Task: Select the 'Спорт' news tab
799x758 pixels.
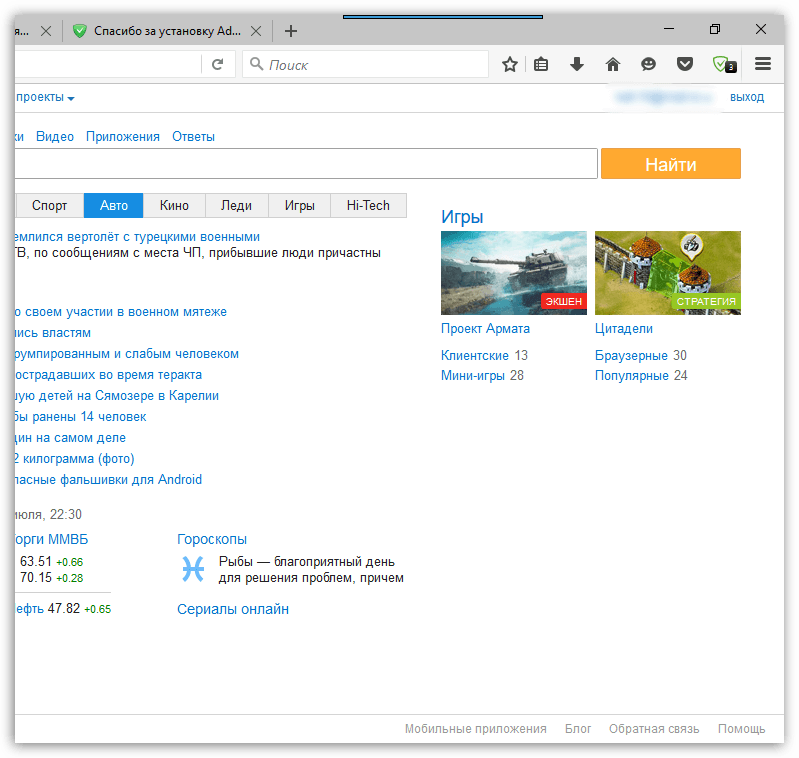Action: pos(49,205)
